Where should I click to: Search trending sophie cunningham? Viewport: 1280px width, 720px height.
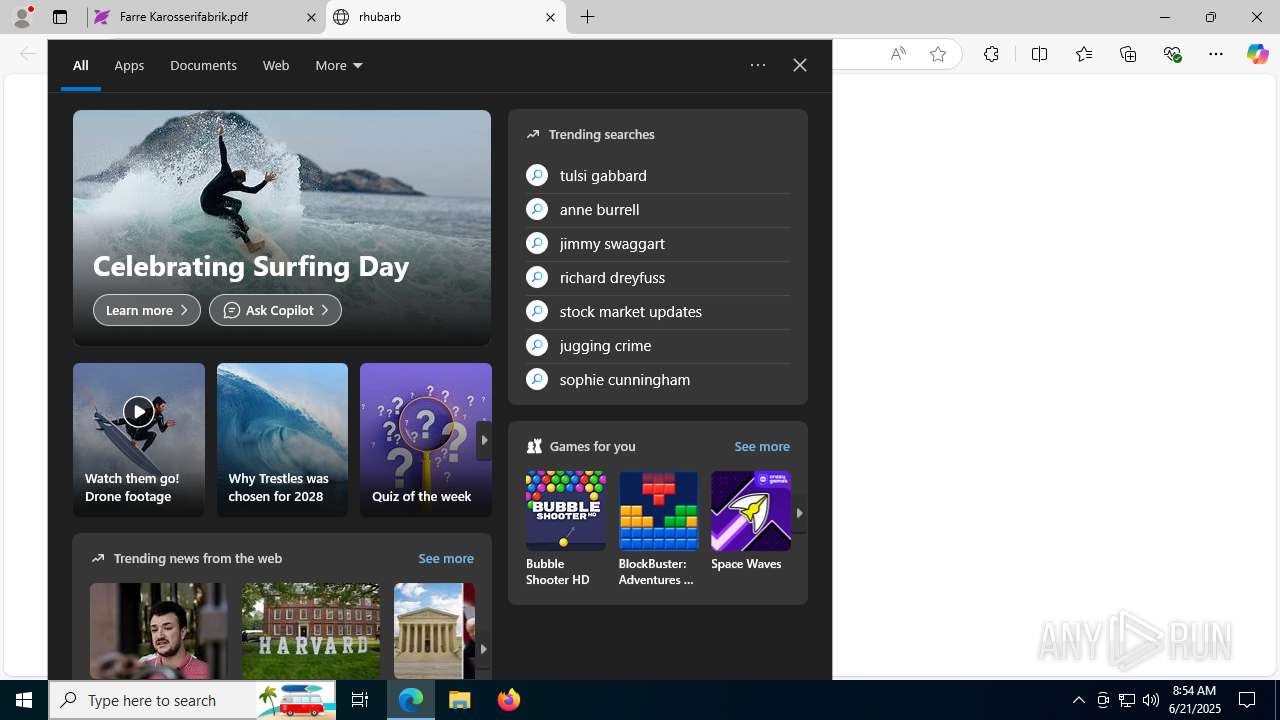coord(658,379)
